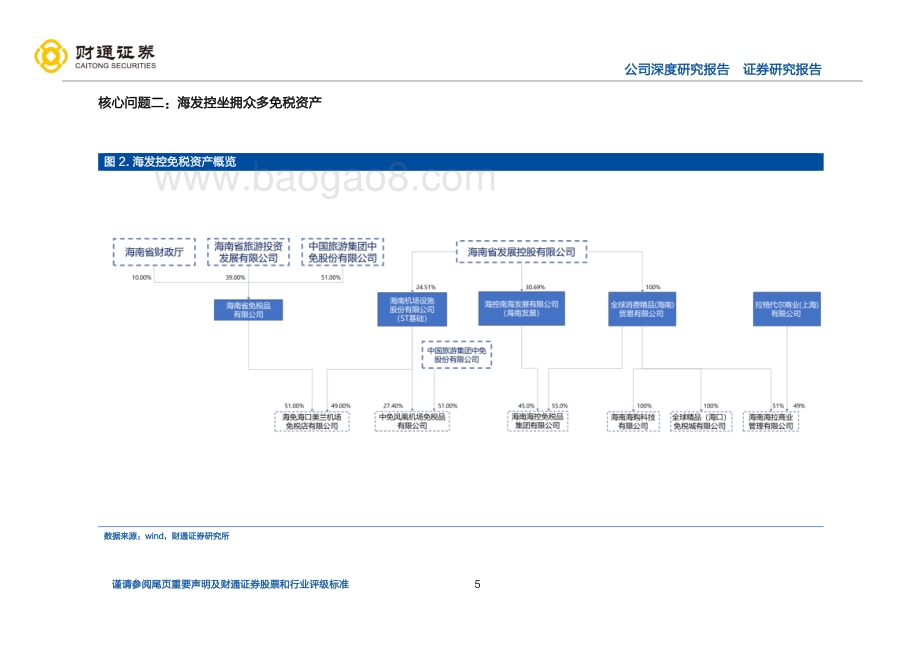920x651 pixels.
Task: Click the 100% label above 海南海购科技
Action: tap(644, 406)
